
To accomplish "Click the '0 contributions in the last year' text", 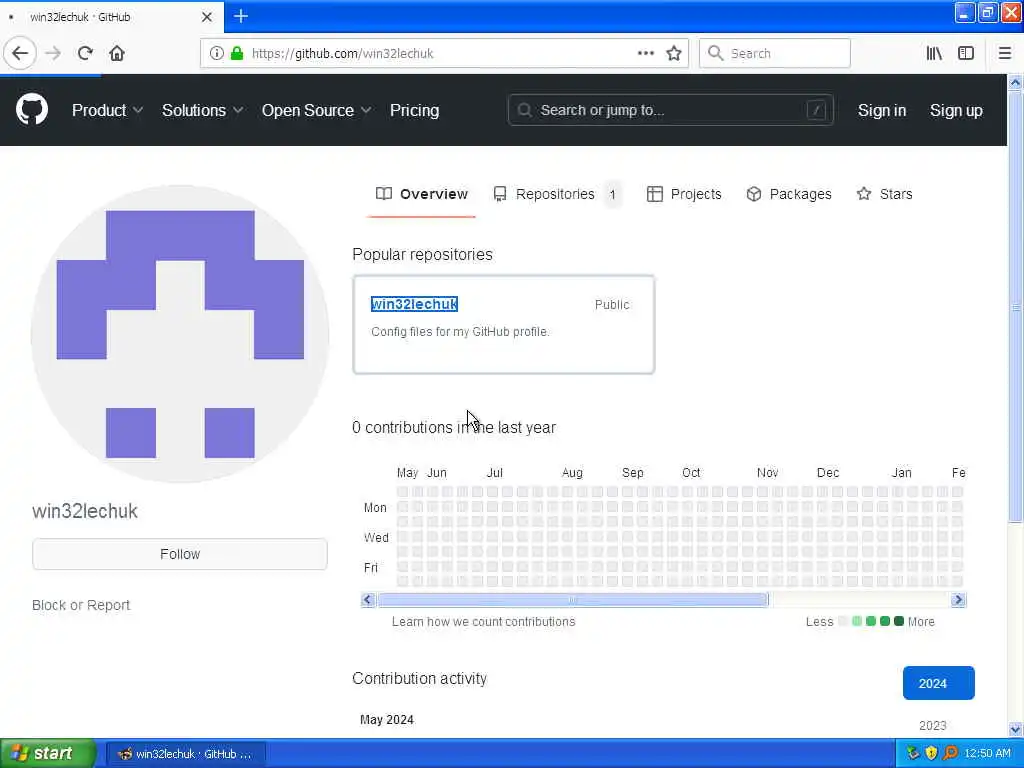I will click(x=454, y=428).
